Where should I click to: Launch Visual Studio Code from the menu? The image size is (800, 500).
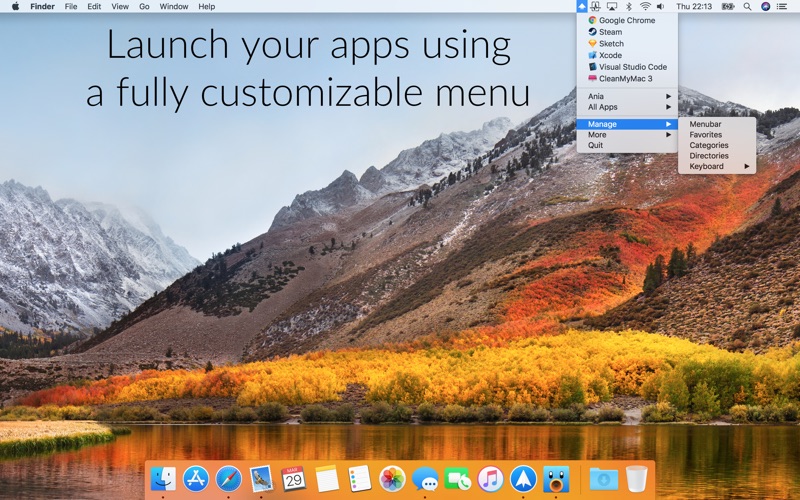[627, 67]
